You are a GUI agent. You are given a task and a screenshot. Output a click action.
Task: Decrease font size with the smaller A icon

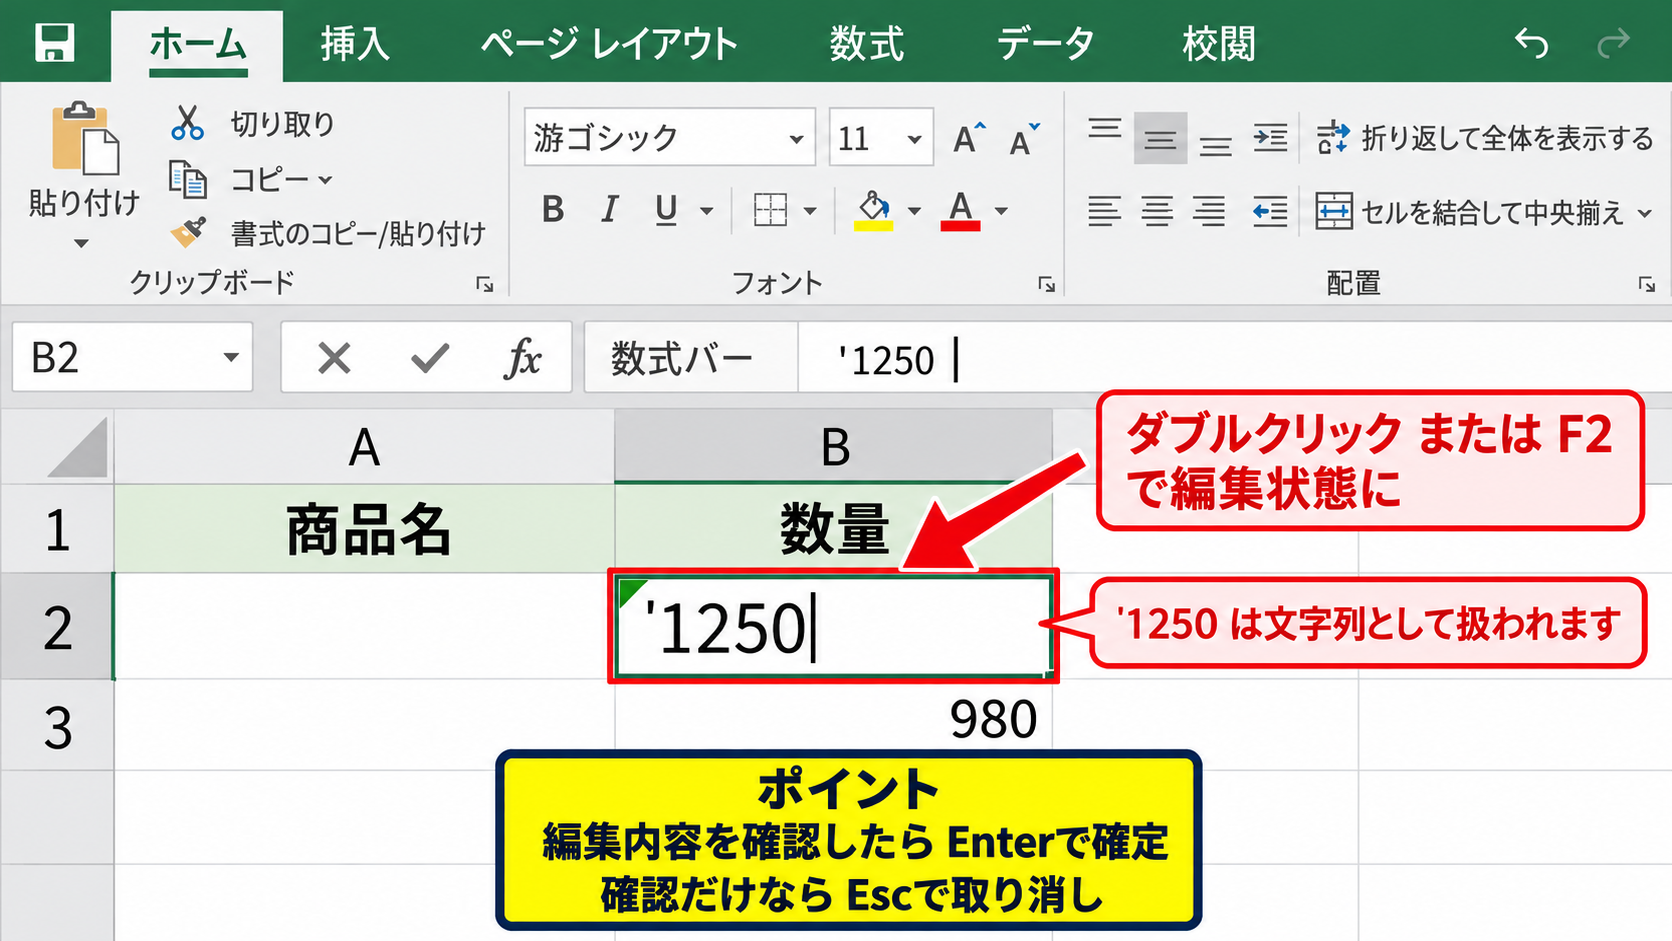coord(1024,139)
